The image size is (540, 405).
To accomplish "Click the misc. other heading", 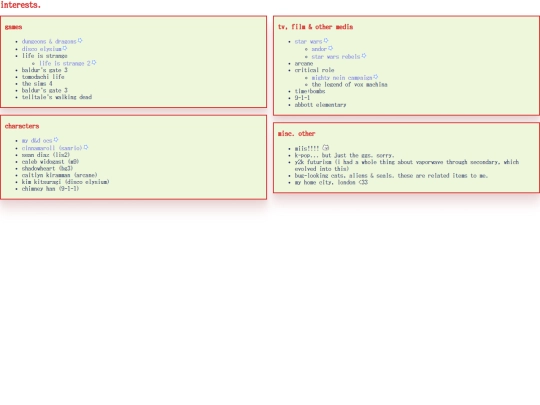I will tap(297, 134).
